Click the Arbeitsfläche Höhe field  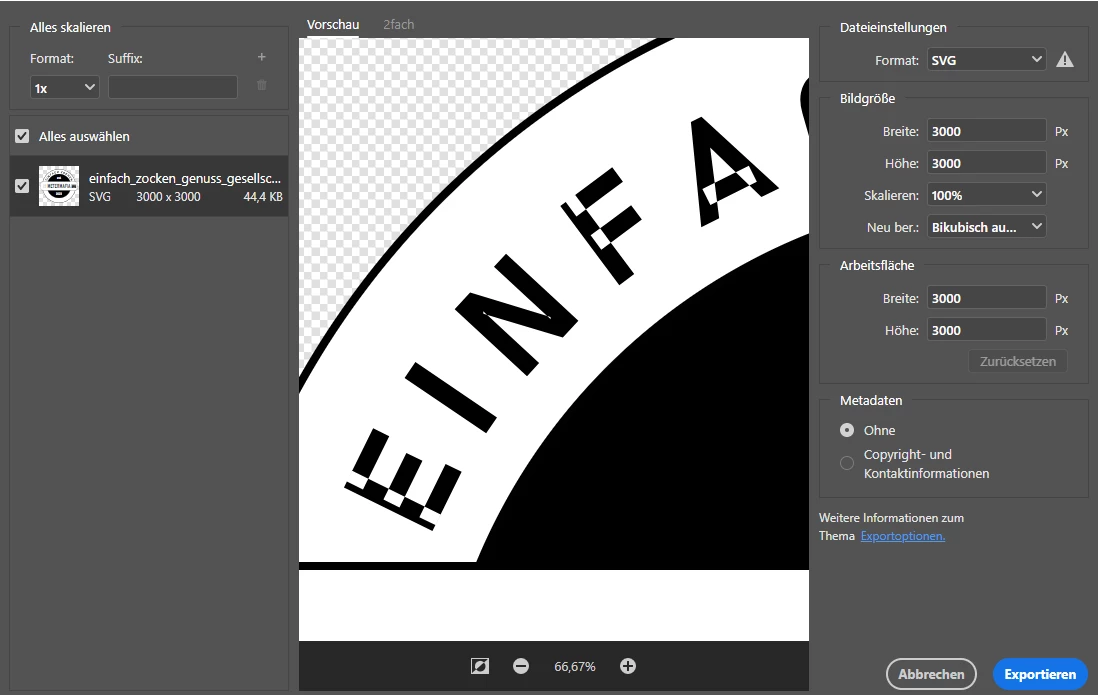[986, 330]
